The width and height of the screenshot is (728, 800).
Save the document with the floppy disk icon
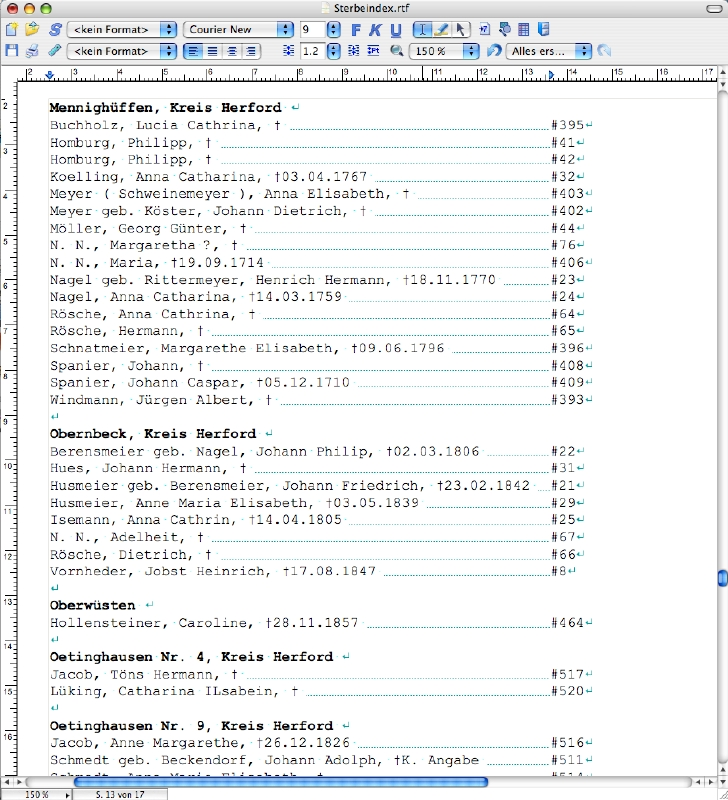pyautogui.click(x=11, y=50)
